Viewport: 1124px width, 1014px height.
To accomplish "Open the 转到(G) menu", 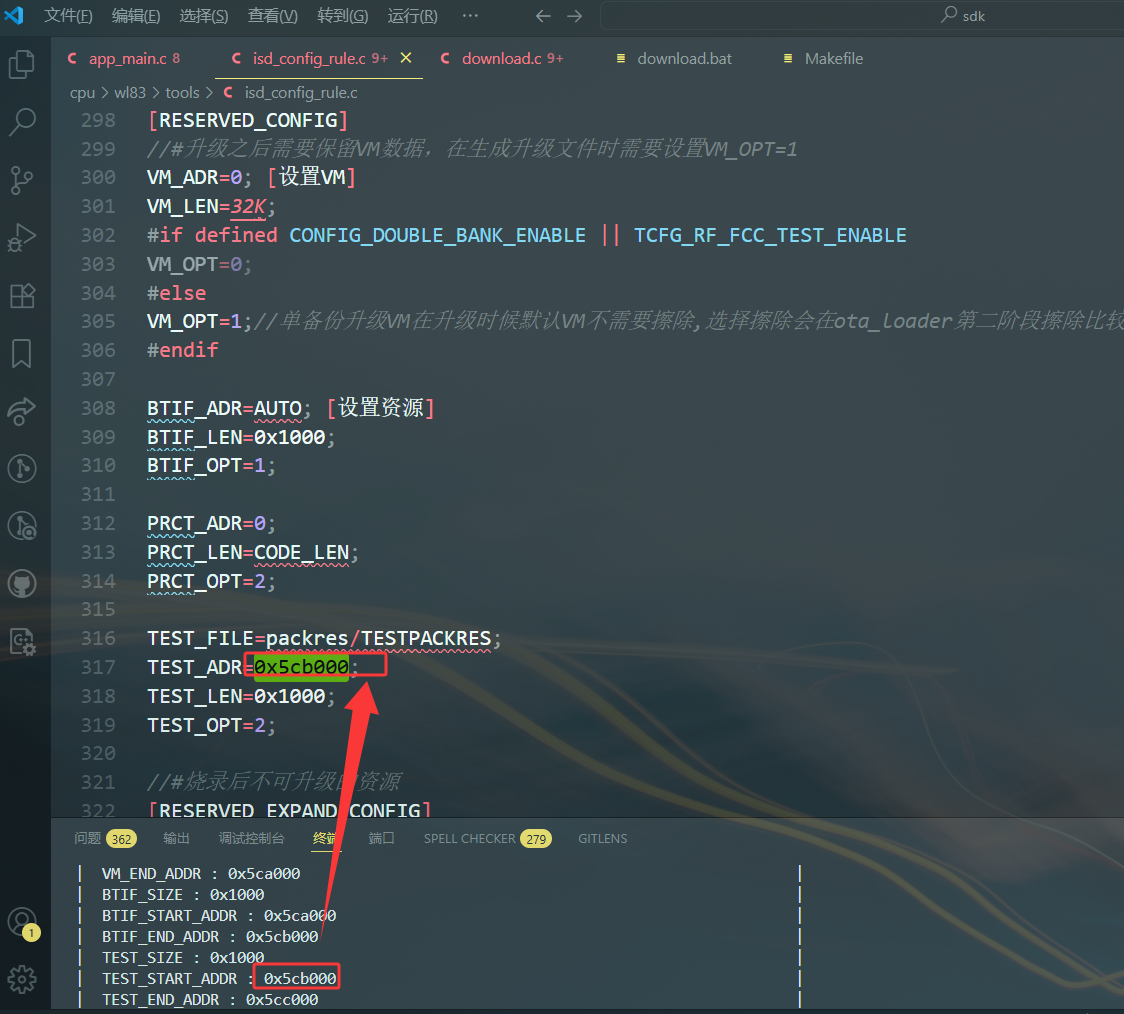I will pyautogui.click(x=343, y=16).
